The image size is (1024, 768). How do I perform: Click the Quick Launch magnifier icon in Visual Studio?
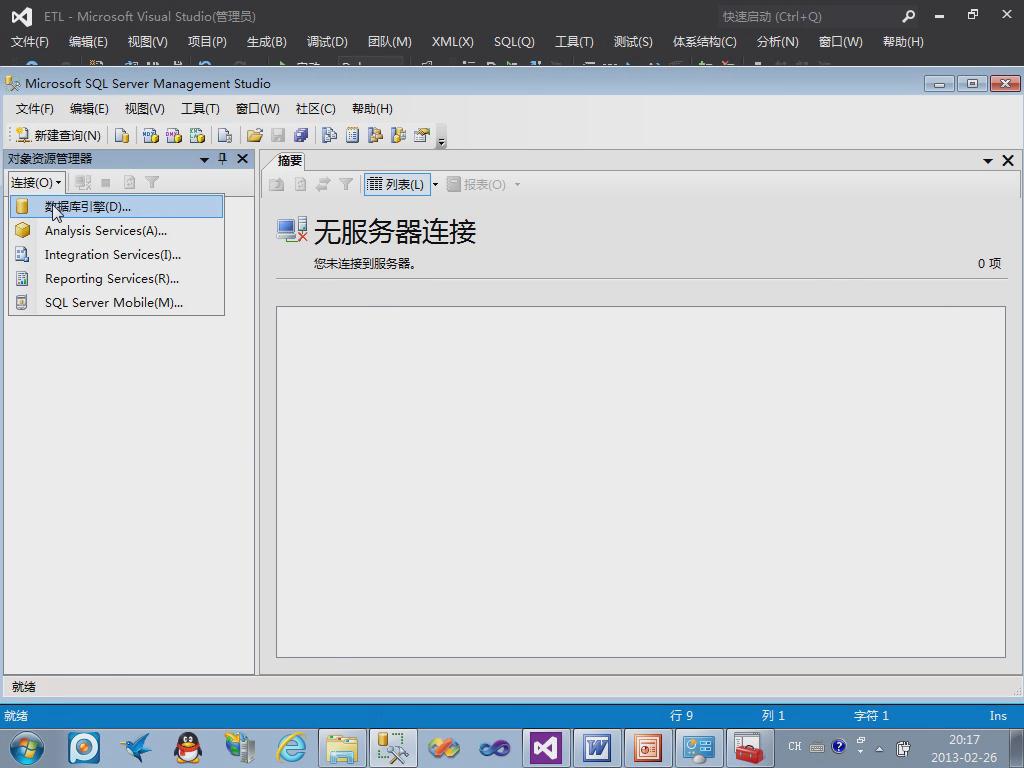tap(908, 16)
